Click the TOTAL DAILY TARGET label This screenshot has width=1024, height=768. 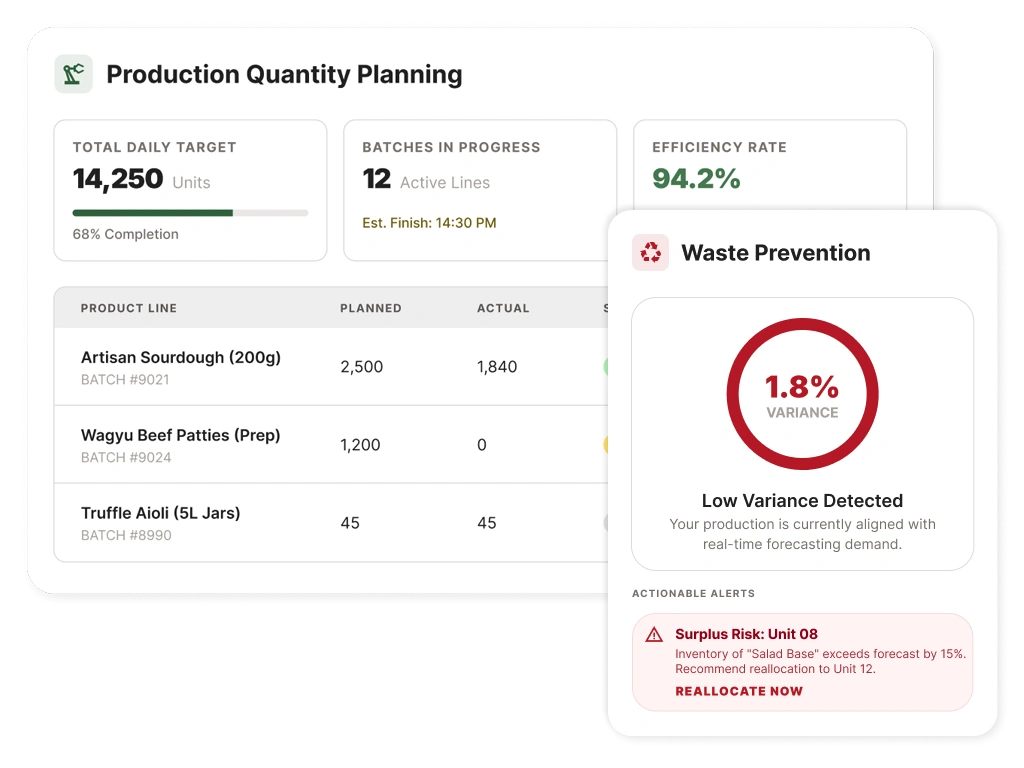tap(154, 147)
